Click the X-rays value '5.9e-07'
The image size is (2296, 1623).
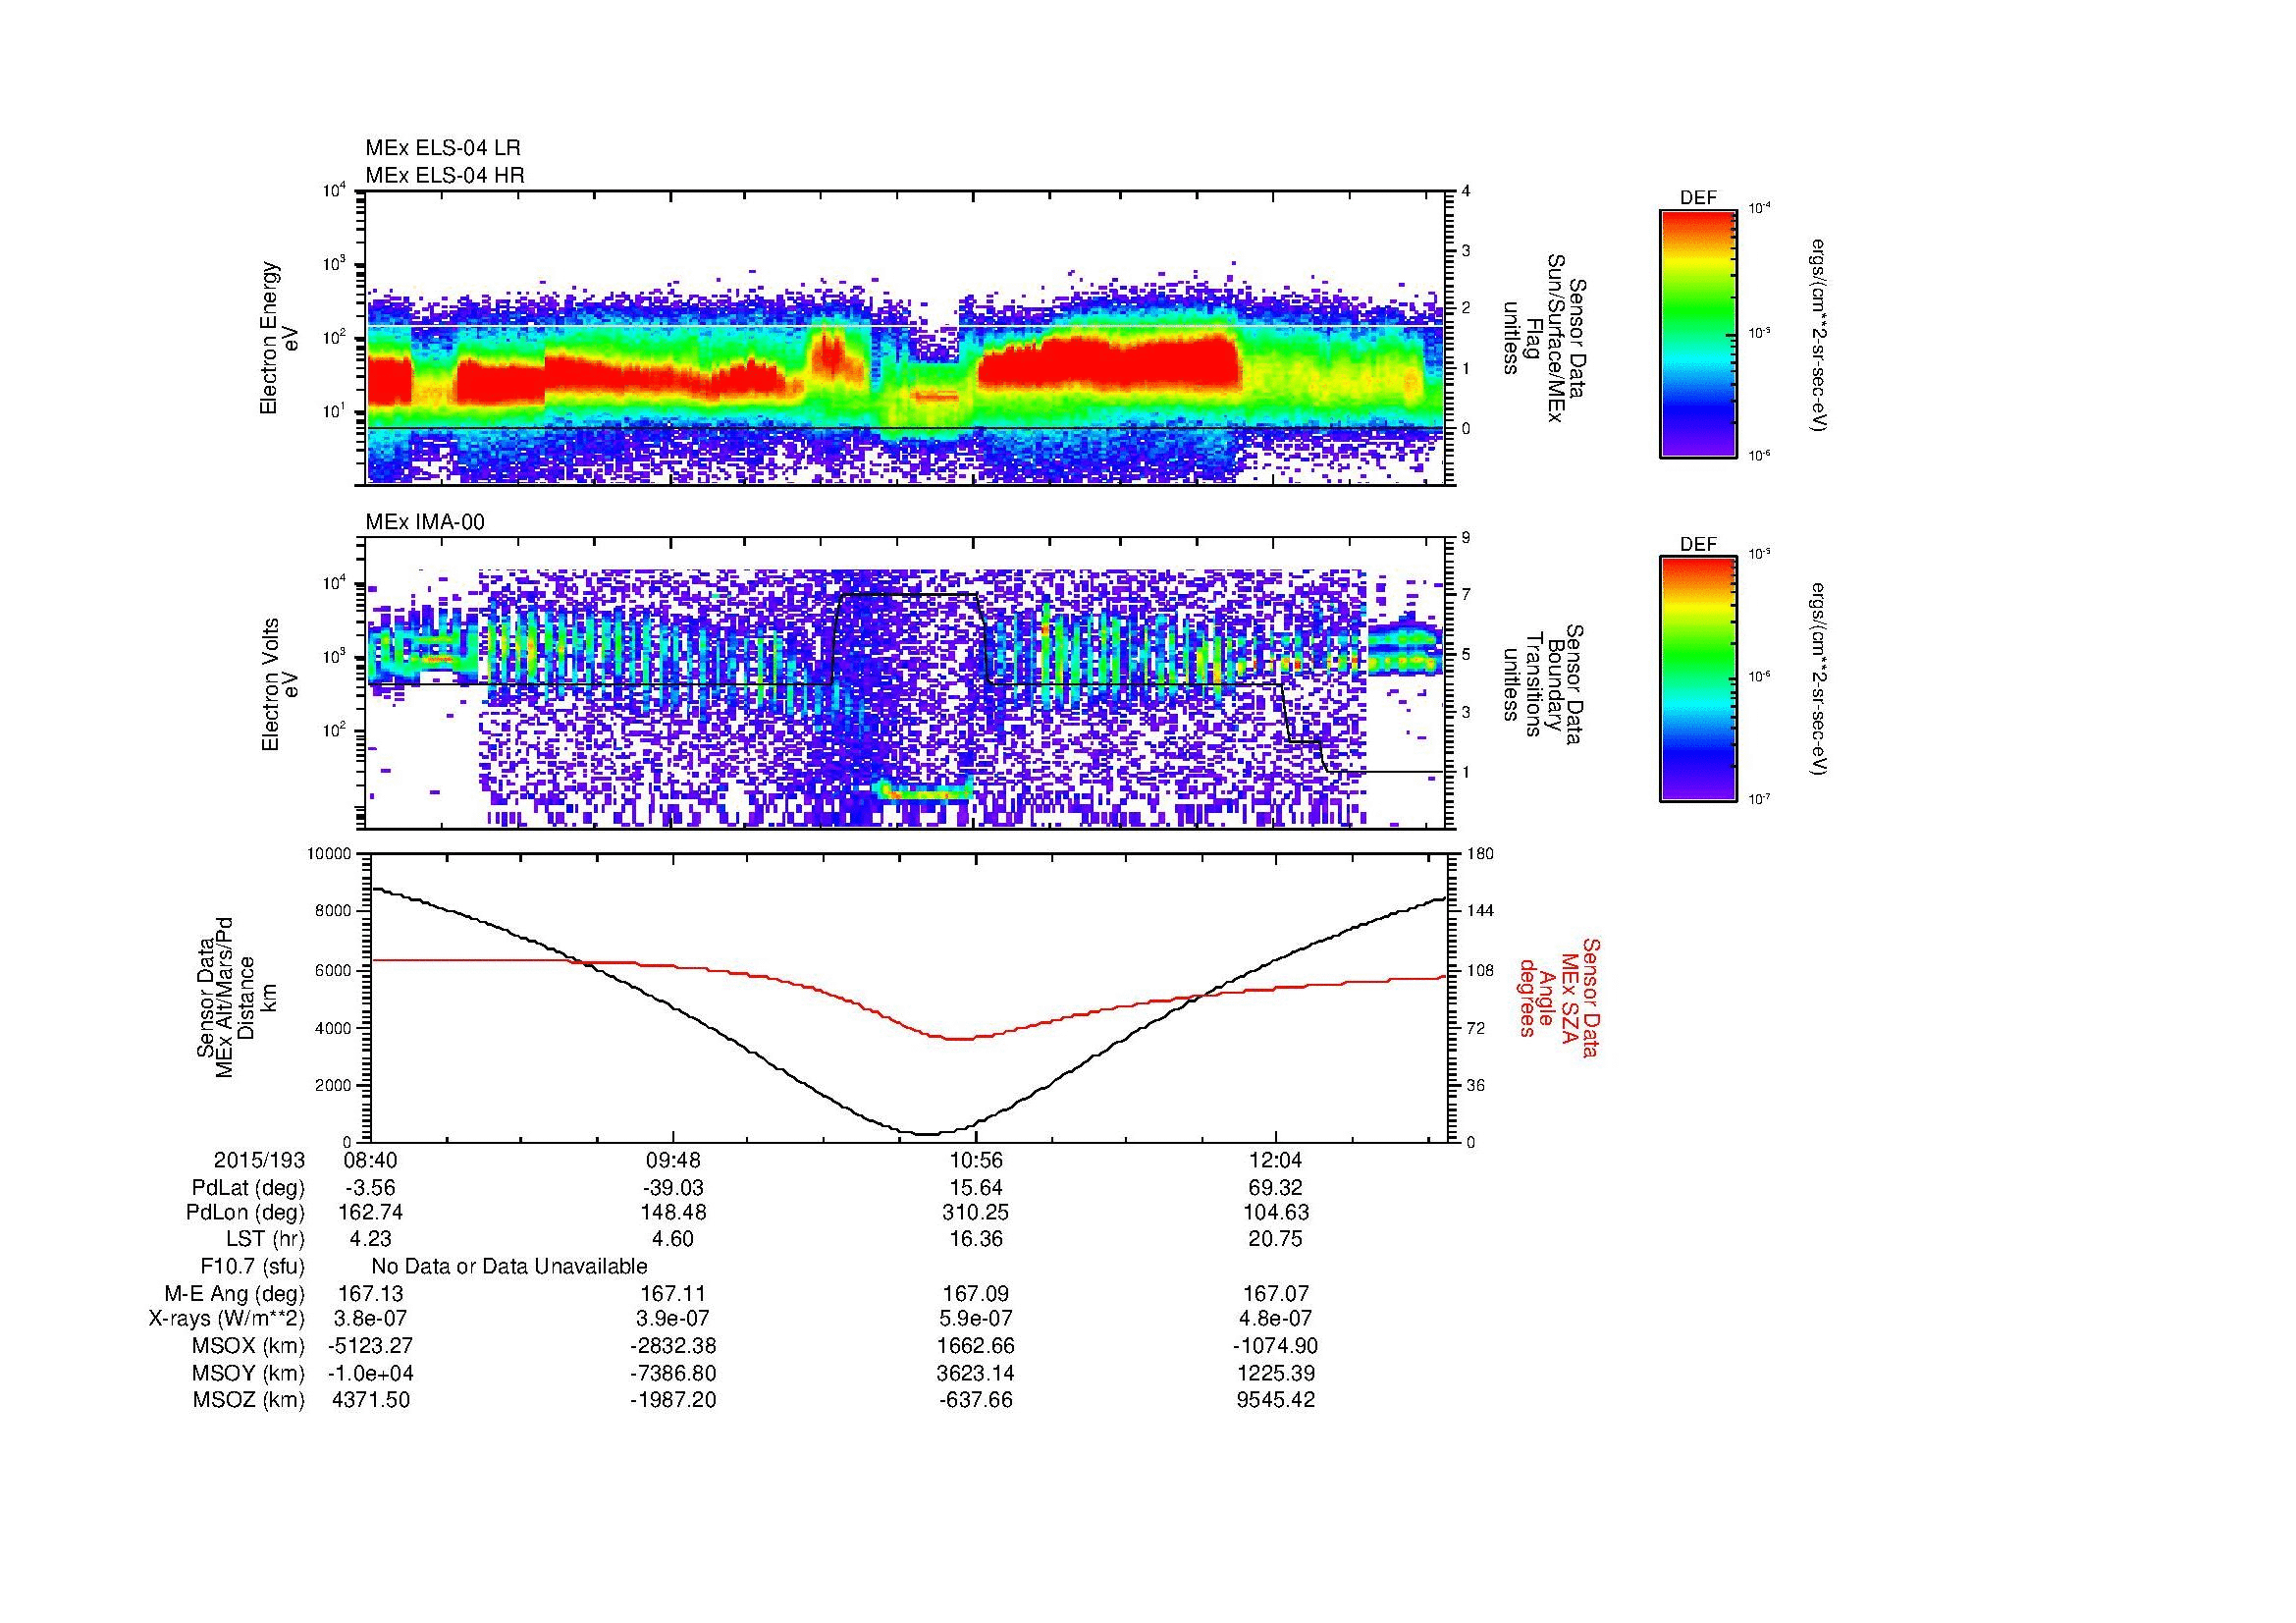(x=976, y=1319)
